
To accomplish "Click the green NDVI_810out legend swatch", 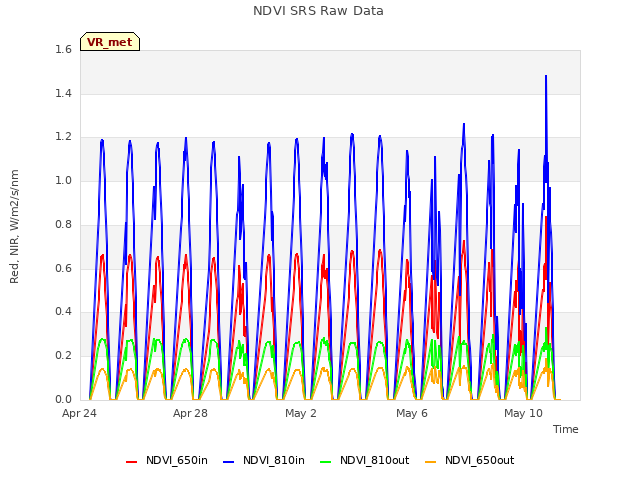I will pyautogui.click(x=326, y=462).
